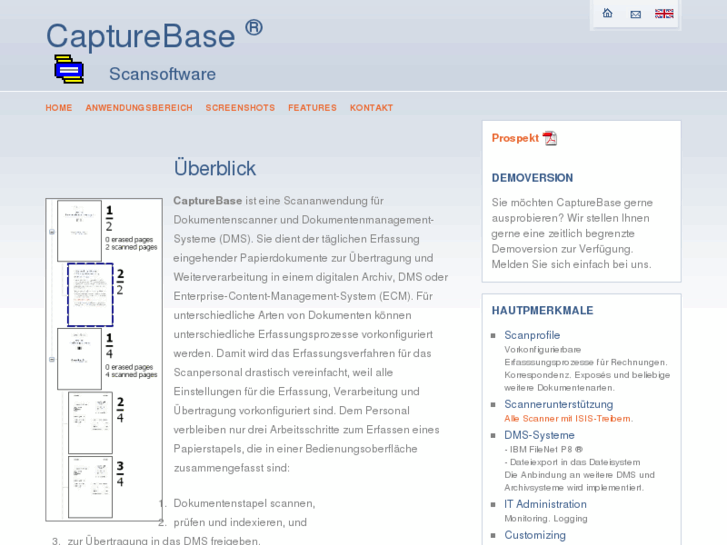The image size is (727, 545).
Task: Open the email envelope icon
Action: tap(636, 14)
